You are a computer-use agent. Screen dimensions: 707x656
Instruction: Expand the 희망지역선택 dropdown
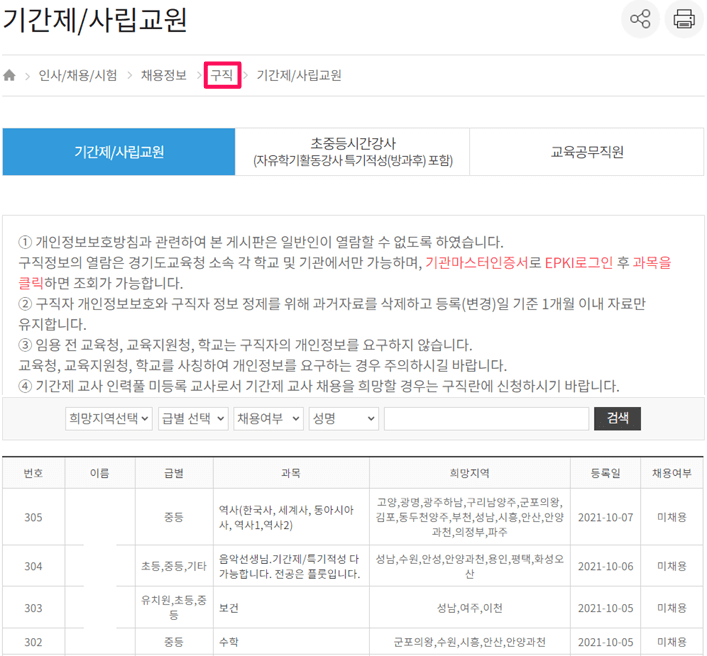(x=109, y=419)
